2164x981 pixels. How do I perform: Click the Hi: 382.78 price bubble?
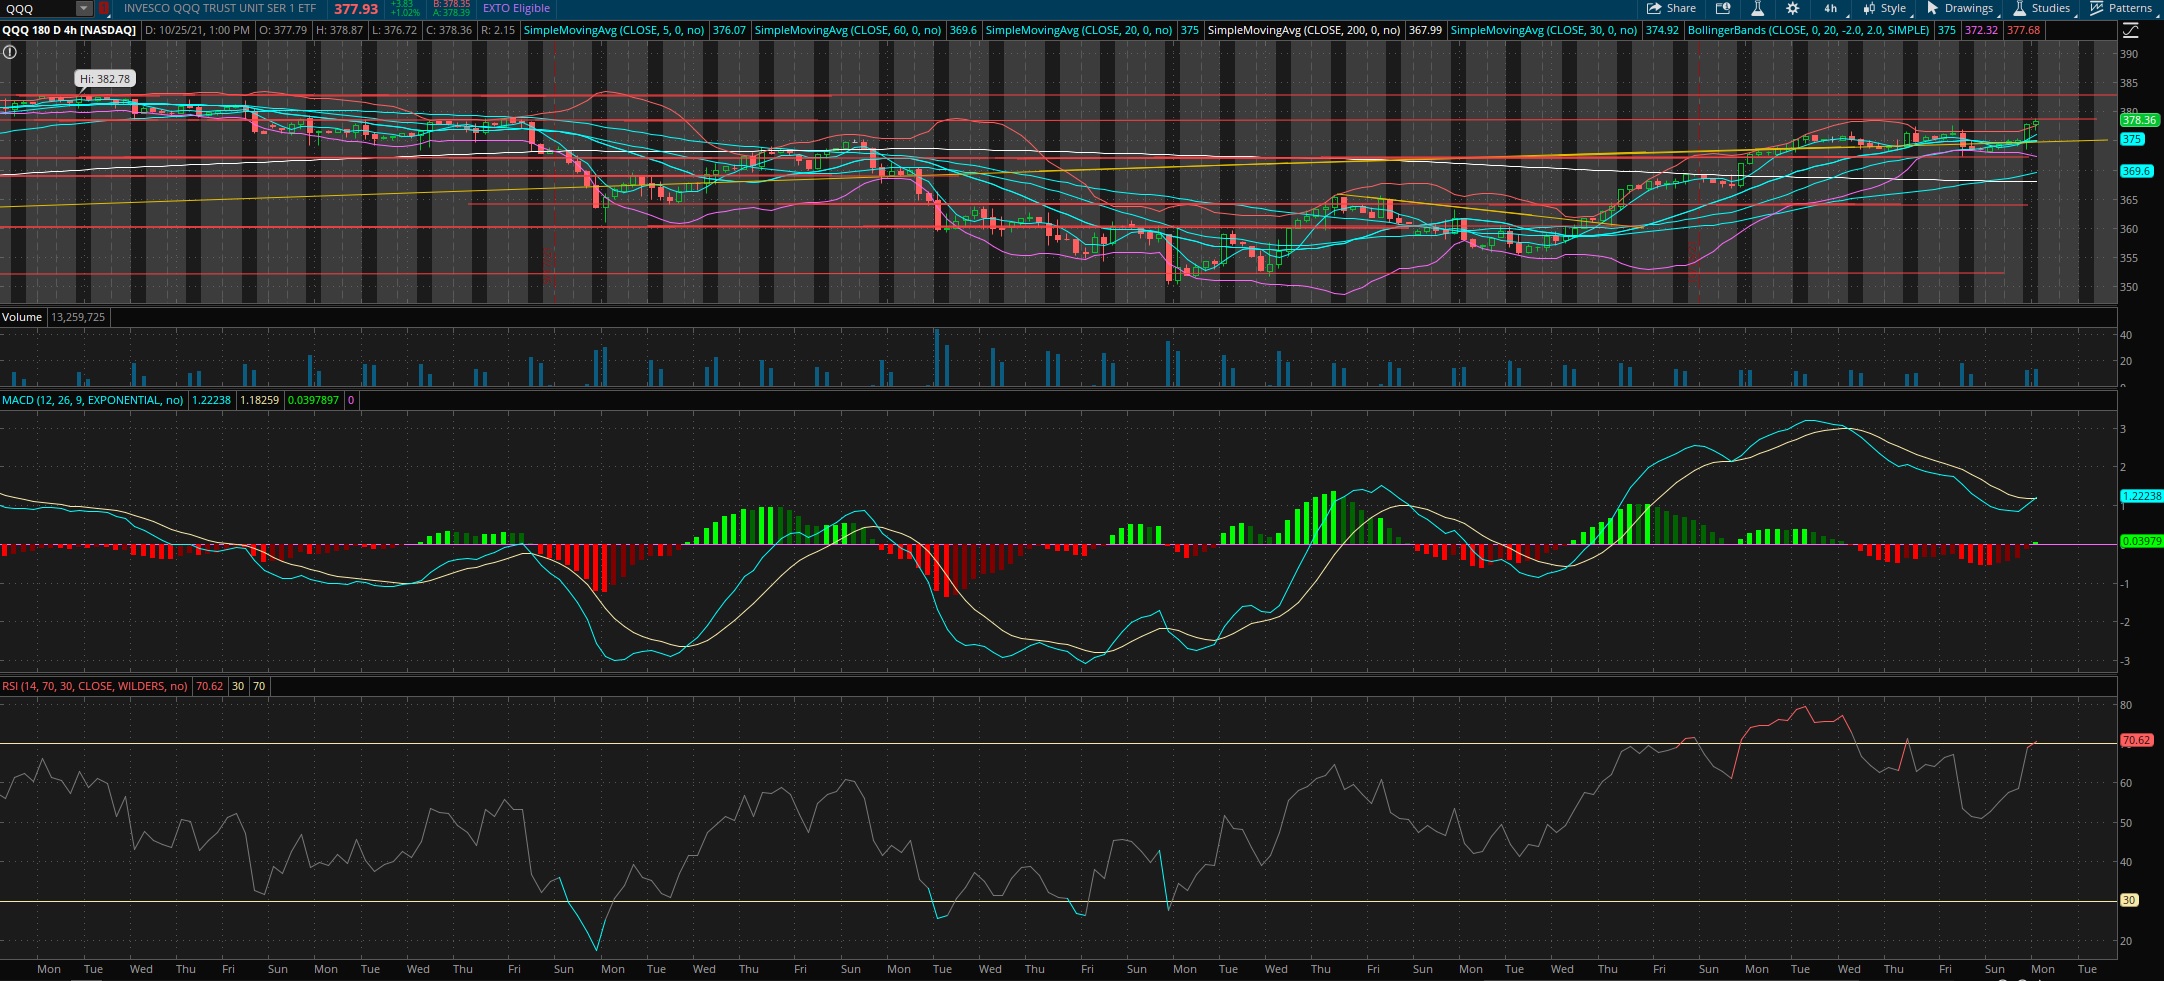[x=105, y=79]
